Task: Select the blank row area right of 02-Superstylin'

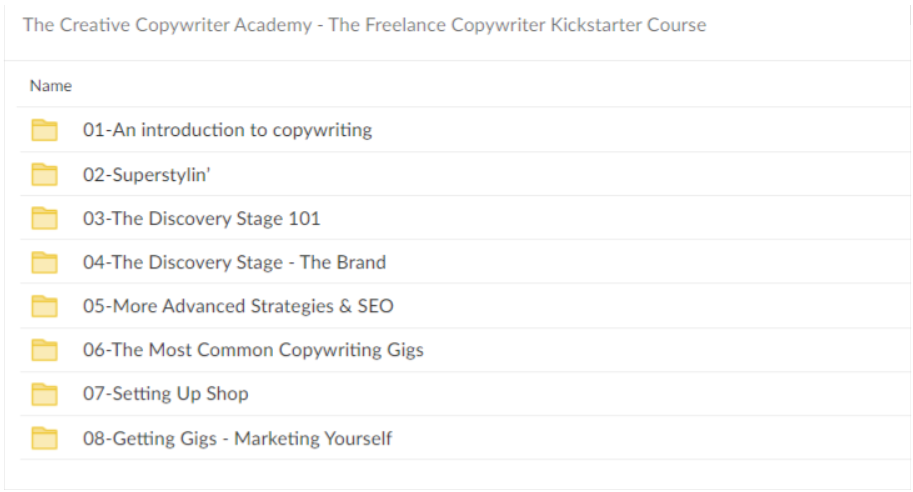Action: click(x=559, y=174)
